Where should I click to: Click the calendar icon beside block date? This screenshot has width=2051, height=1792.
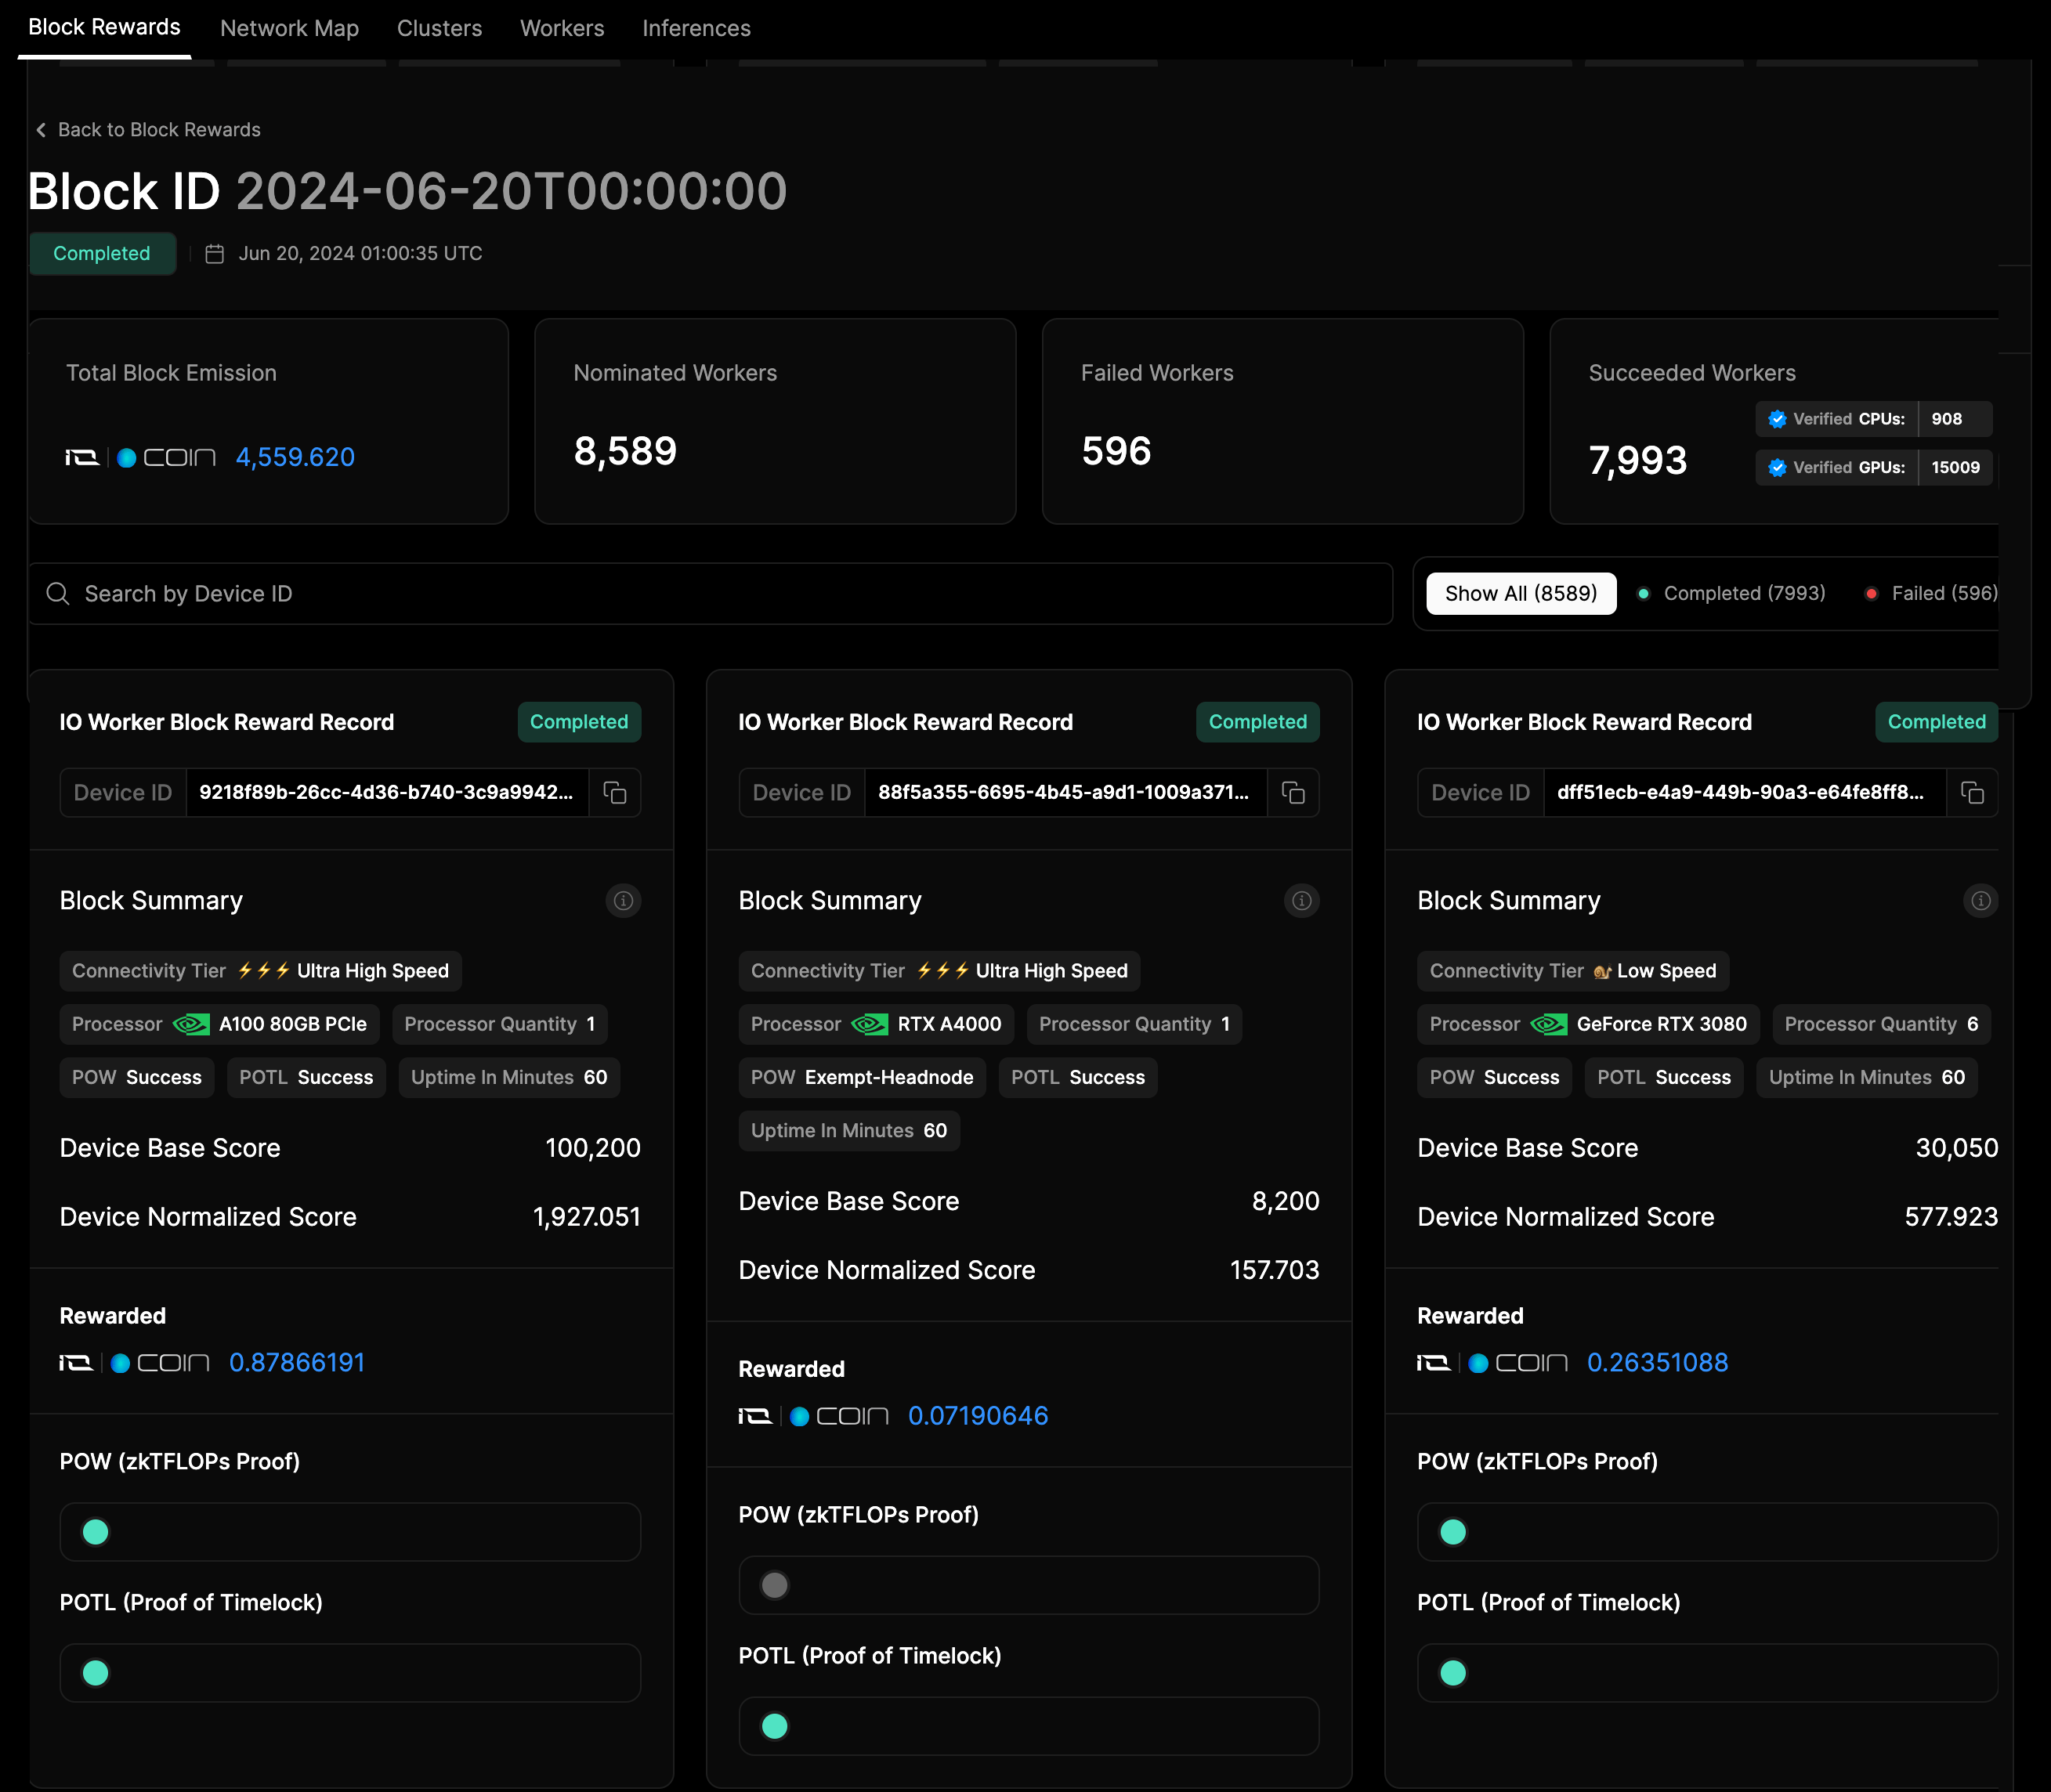coord(214,254)
